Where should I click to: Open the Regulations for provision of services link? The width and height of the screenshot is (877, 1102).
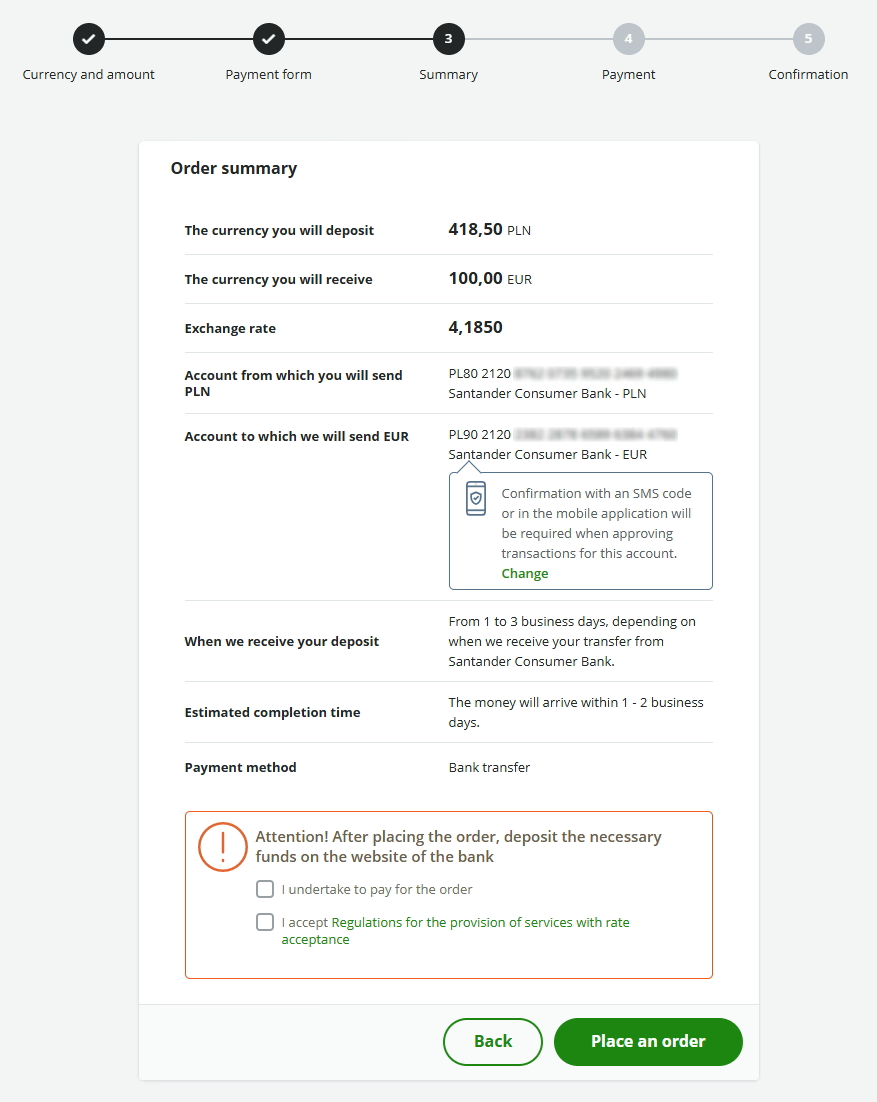tap(480, 923)
